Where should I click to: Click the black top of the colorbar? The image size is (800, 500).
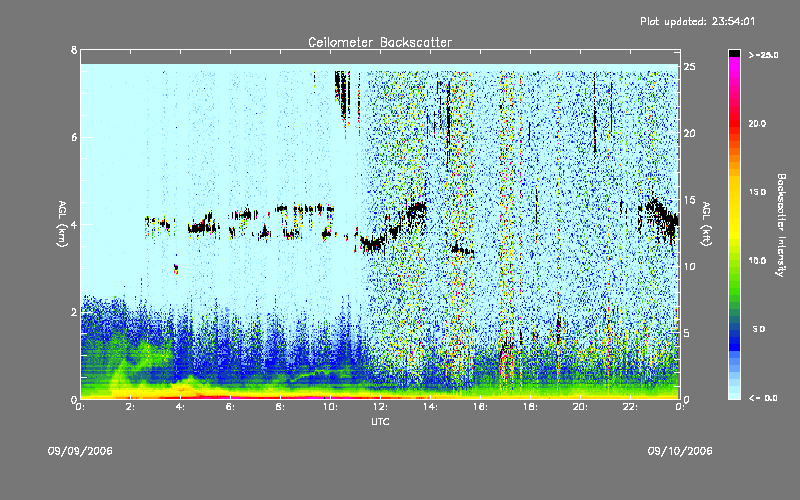(x=734, y=53)
